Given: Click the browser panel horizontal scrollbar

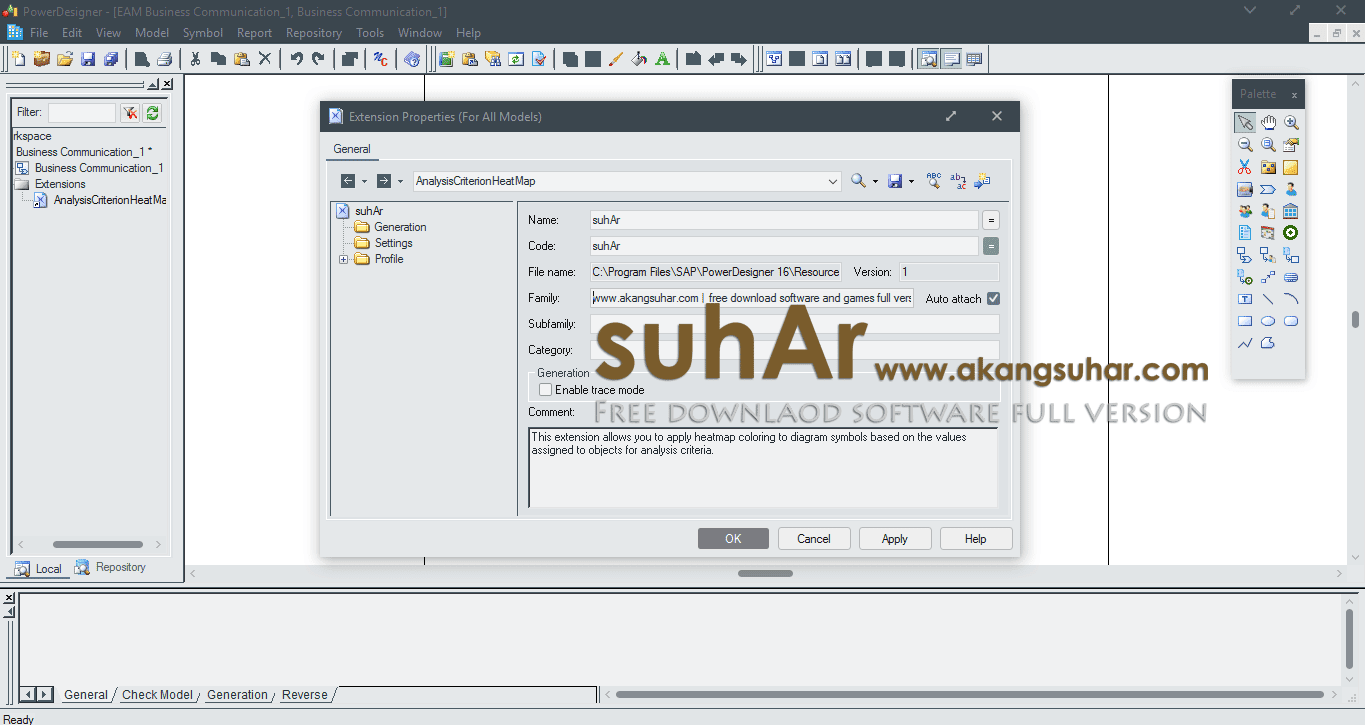Looking at the screenshot, I should (x=98, y=545).
